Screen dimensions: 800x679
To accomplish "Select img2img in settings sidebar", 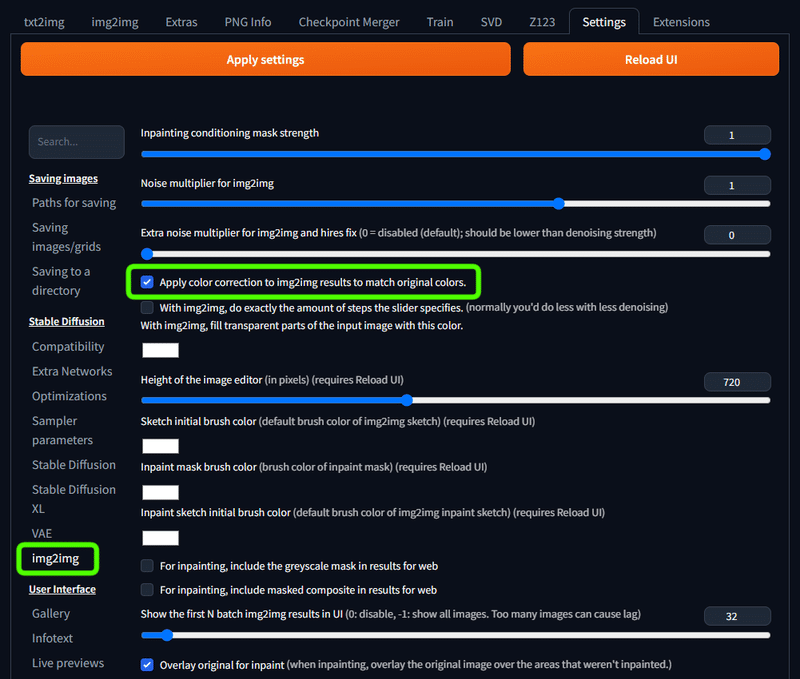I will coord(56,558).
